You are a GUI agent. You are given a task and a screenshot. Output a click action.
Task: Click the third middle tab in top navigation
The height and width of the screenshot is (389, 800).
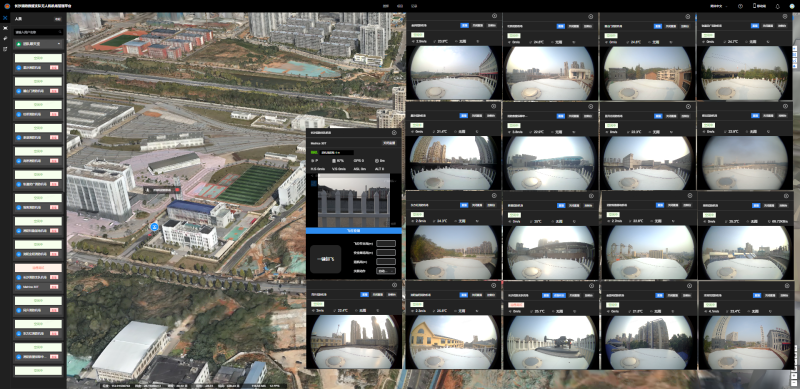click(x=414, y=6)
